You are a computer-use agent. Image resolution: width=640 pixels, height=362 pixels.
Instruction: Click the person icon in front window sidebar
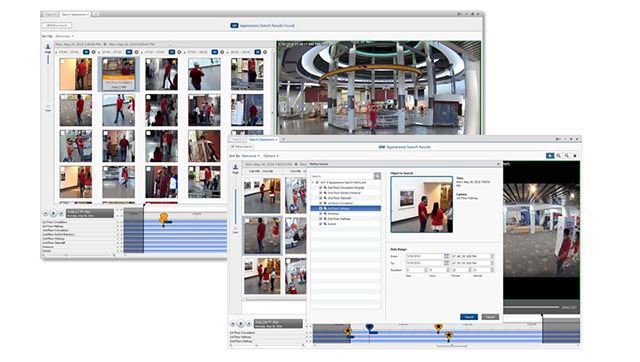[x=236, y=167]
